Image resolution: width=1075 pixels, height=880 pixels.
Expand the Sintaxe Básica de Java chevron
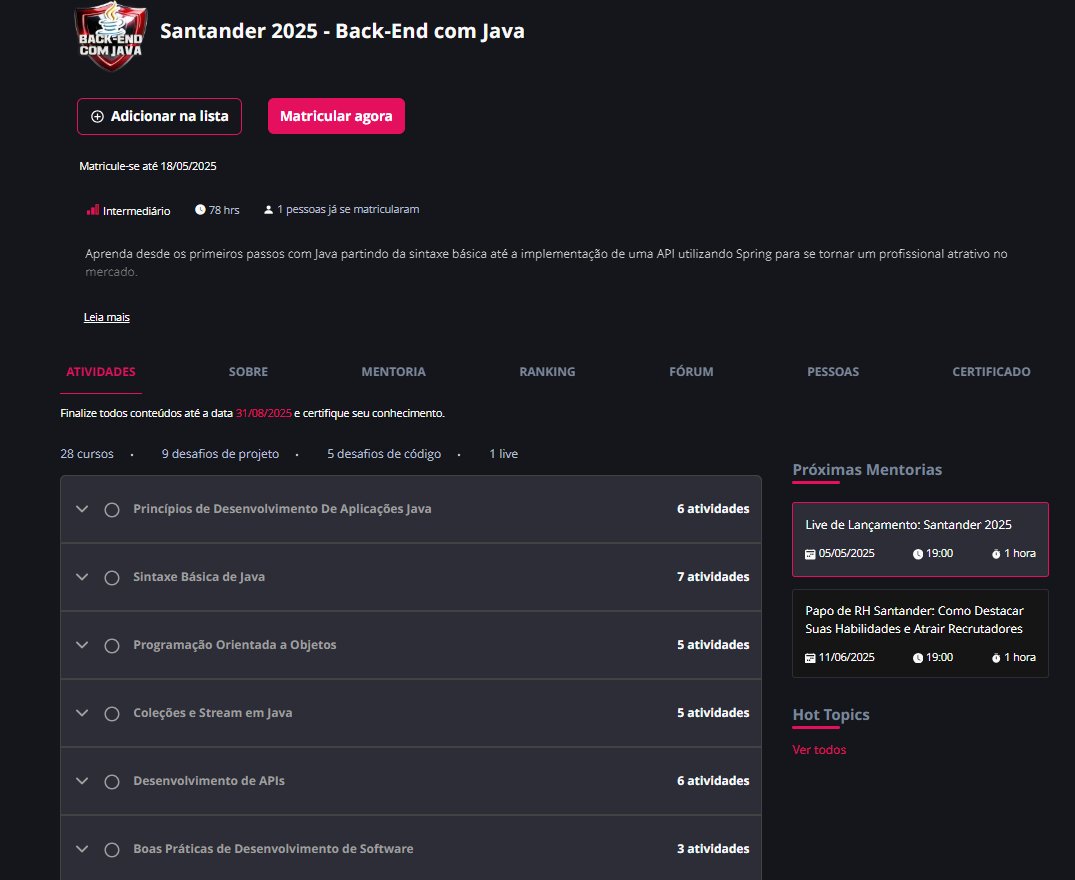click(82, 577)
